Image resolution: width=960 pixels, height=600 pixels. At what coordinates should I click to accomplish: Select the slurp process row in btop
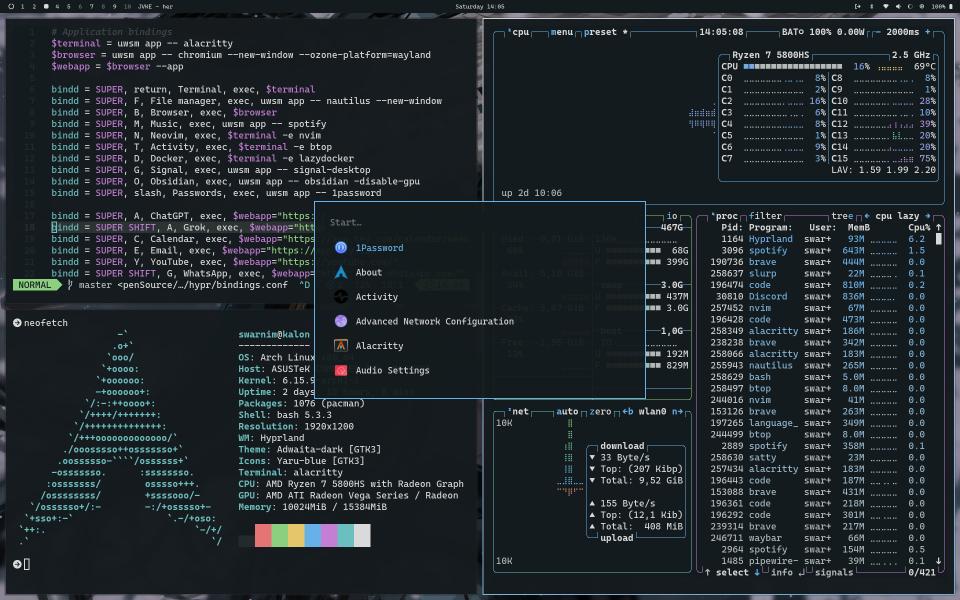(x=817, y=274)
